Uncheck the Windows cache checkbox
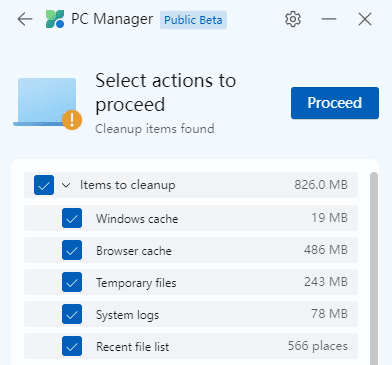The image size is (392, 365). click(x=72, y=218)
